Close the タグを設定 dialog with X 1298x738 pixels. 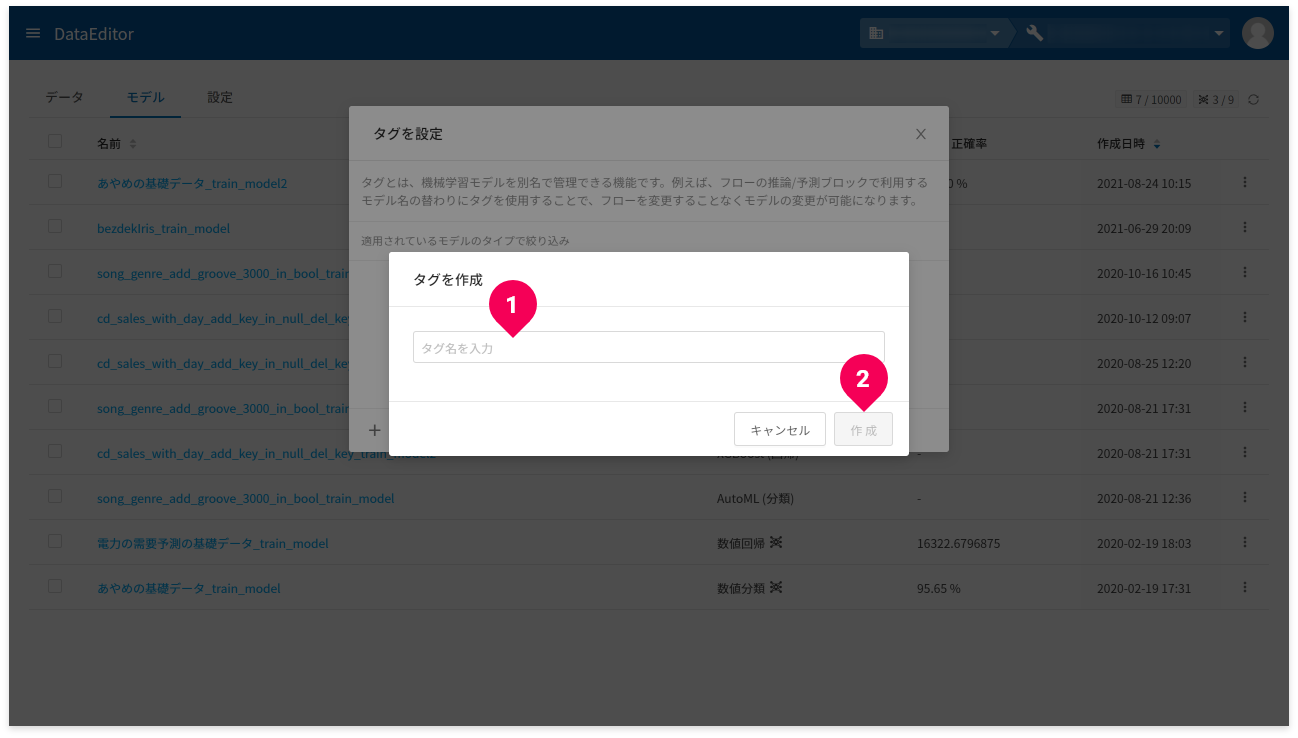coord(921,134)
